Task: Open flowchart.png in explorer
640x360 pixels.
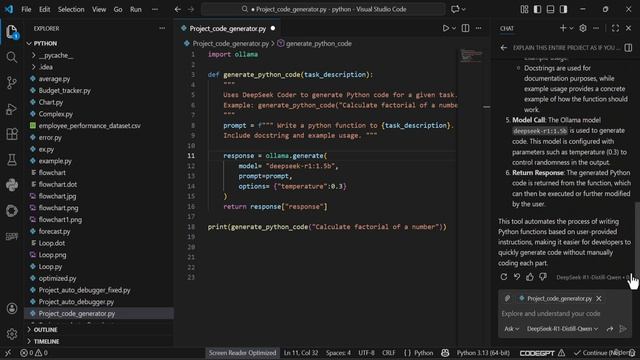Action: tap(58, 208)
